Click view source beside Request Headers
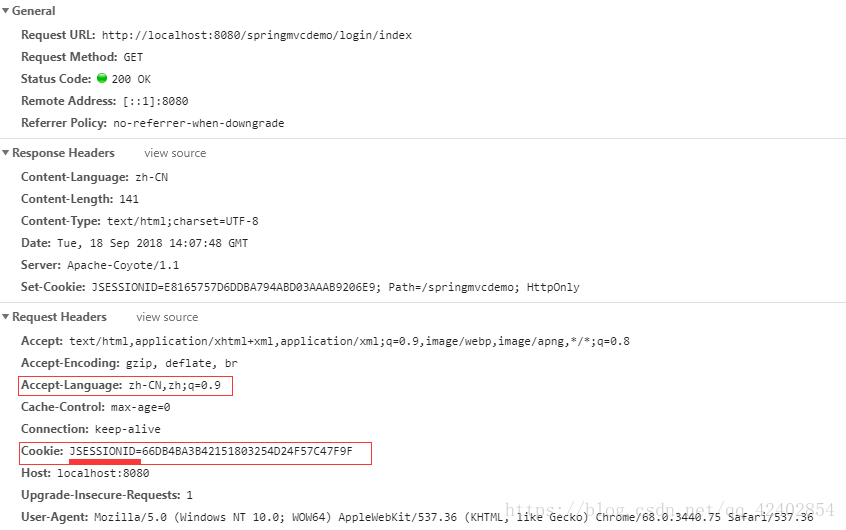The width and height of the screenshot is (846, 530). (167, 317)
